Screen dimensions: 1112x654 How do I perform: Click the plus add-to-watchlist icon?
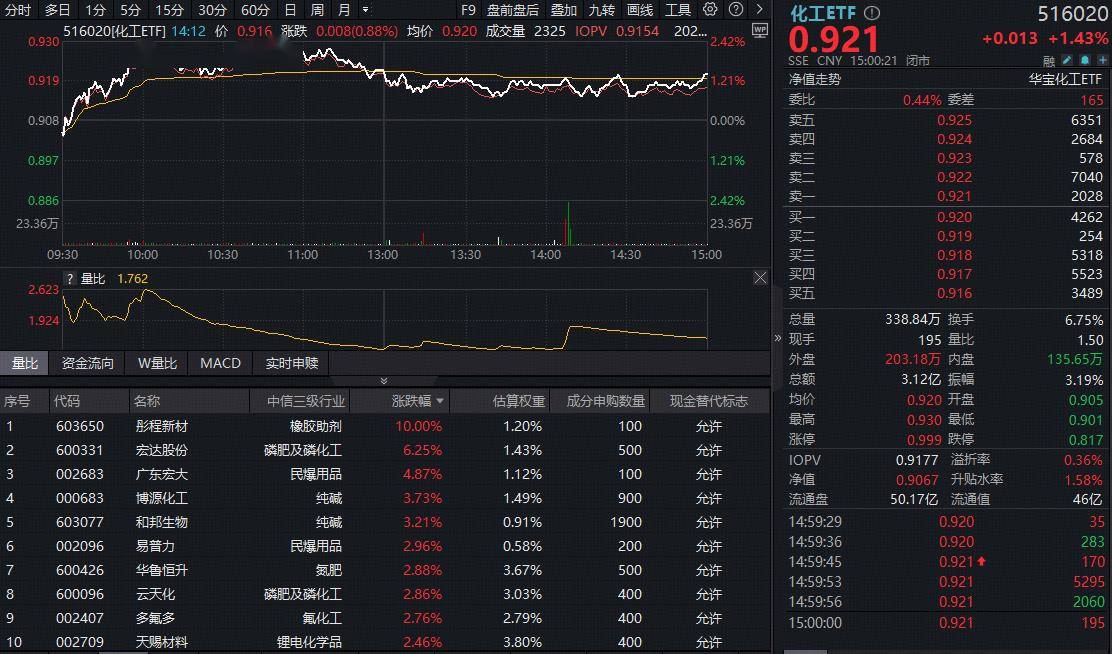pyautogui.click(x=1102, y=61)
